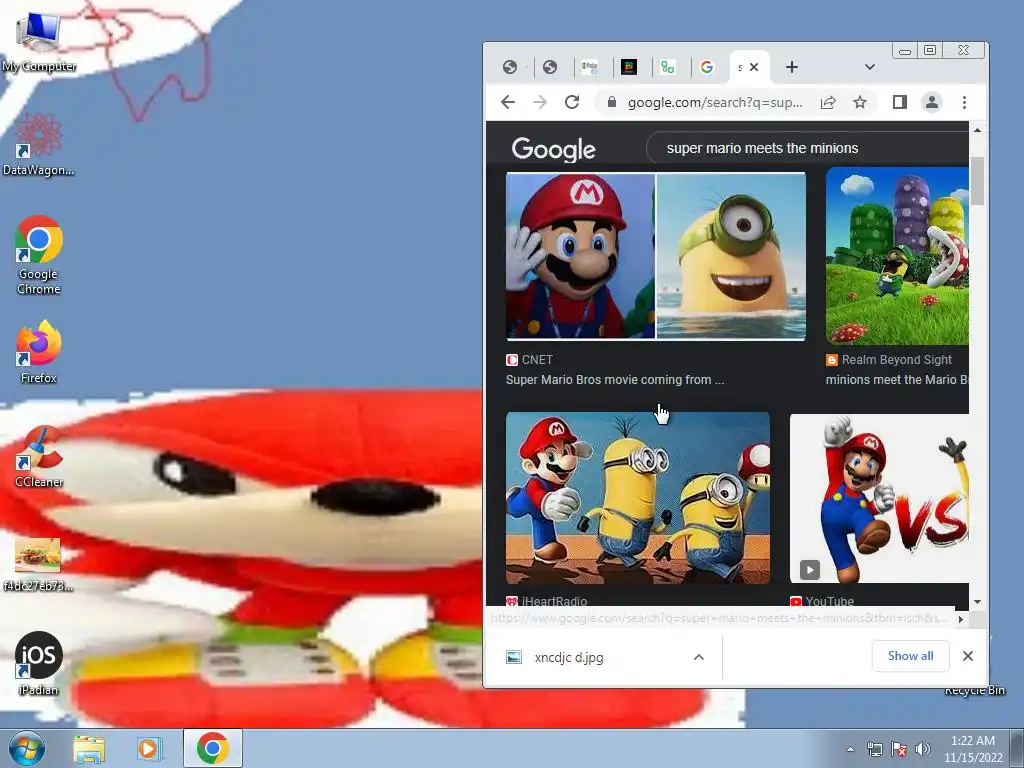The width and height of the screenshot is (1024, 768).
Task: Open the Recycle Bin on desktop
Action: 974,690
